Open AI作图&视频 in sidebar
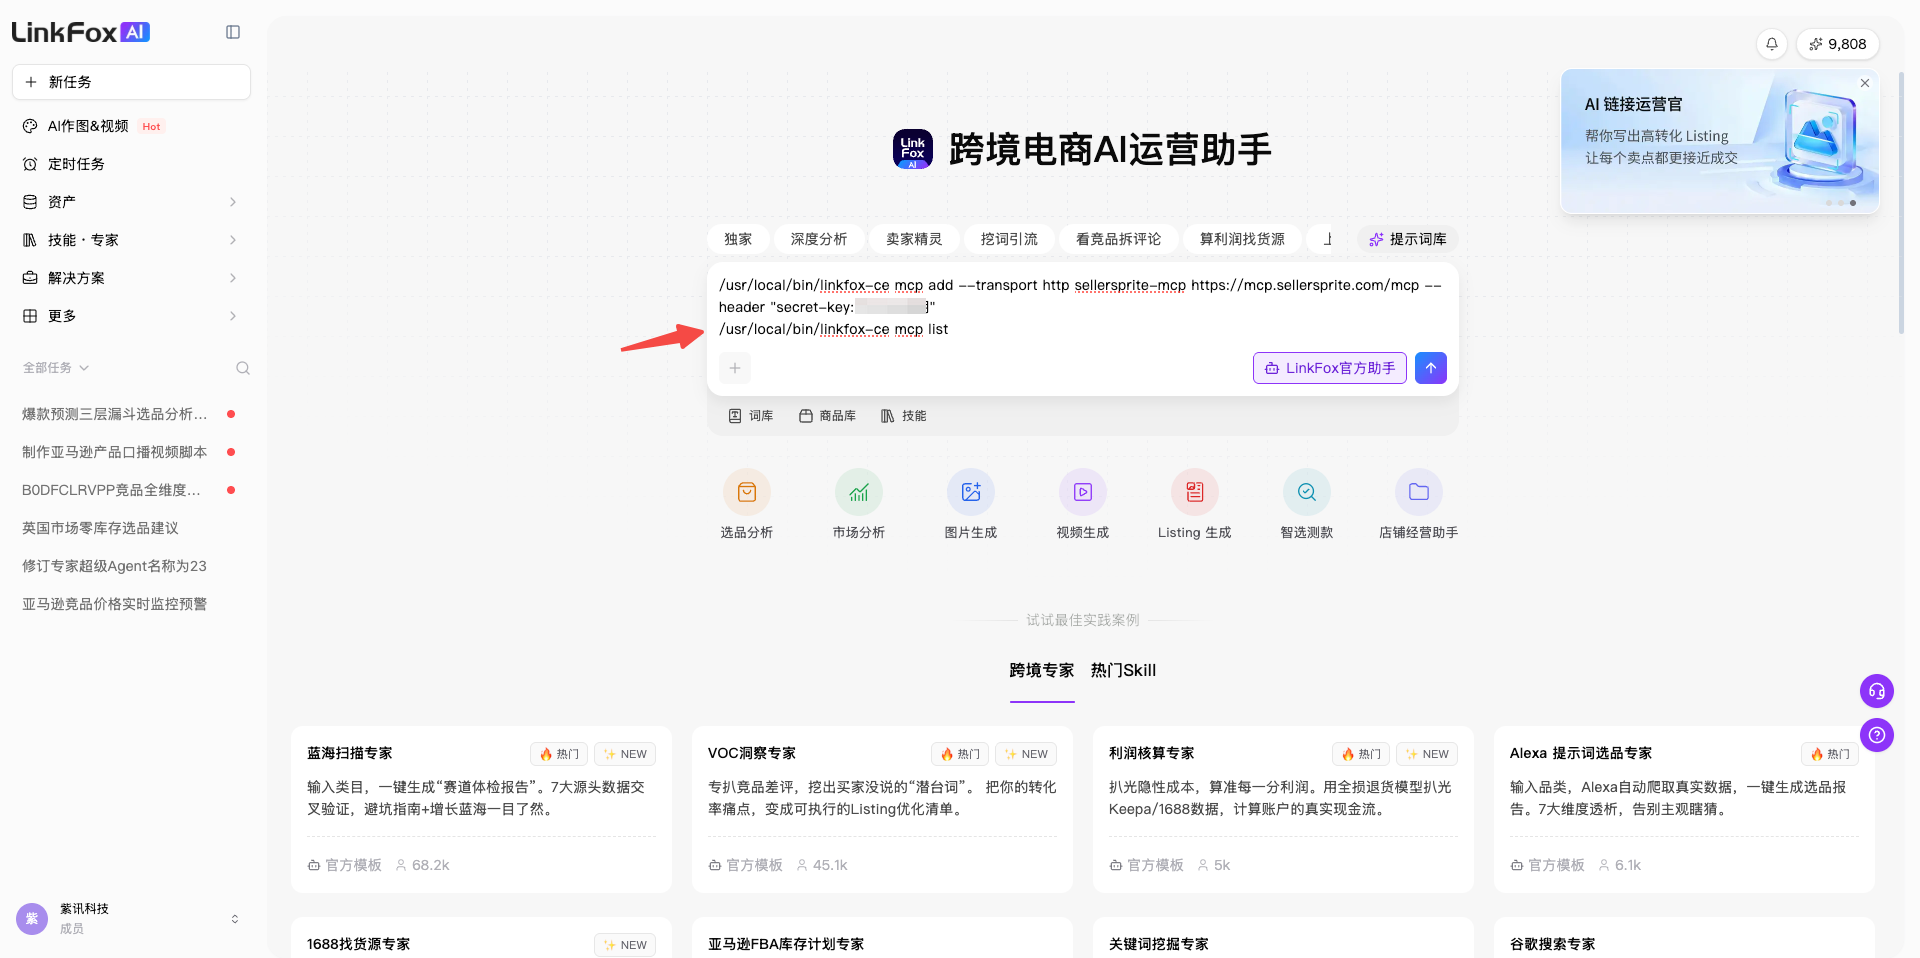 pos(131,126)
